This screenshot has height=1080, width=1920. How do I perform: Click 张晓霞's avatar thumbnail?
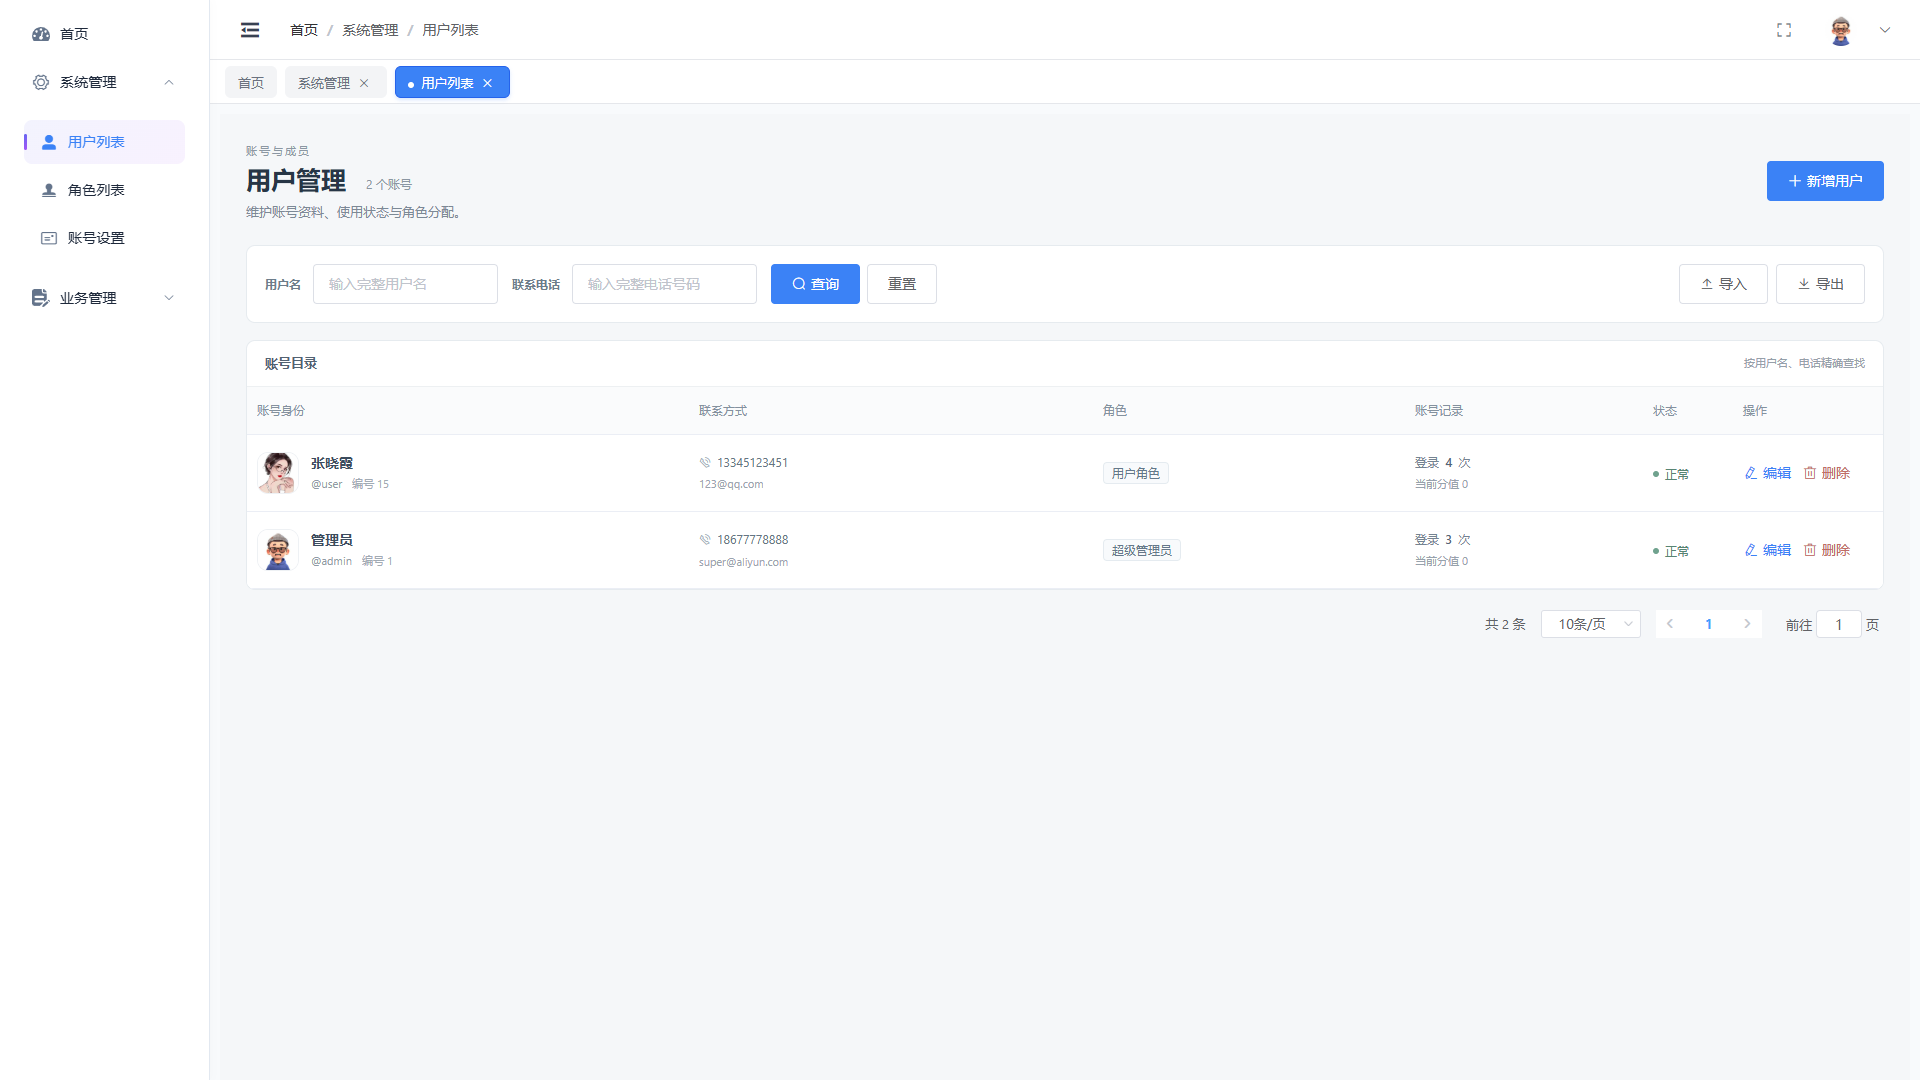(x=278, y=473)
